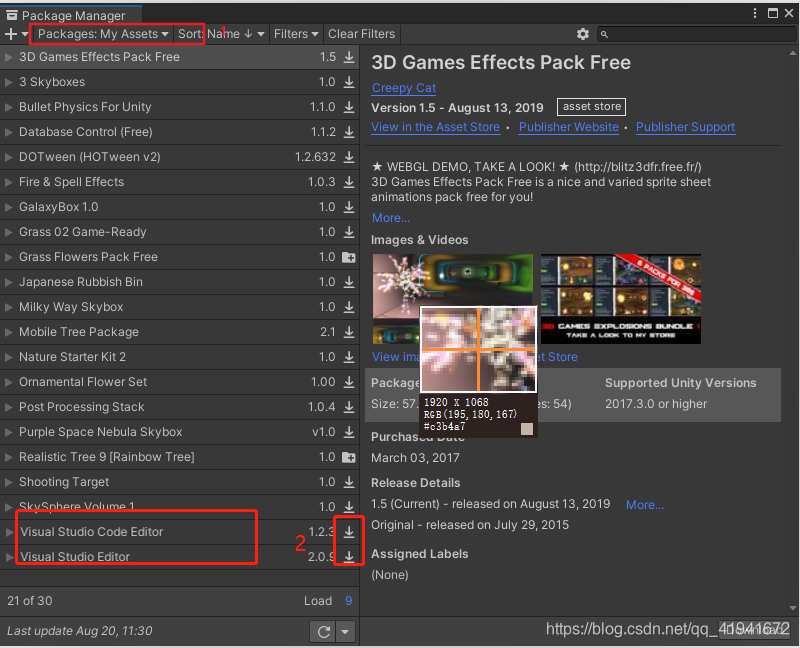The width and height of the screenshot is (800, 648).
Task: Click import icon for Realistic Tree 9
Action: pos(349,457)
